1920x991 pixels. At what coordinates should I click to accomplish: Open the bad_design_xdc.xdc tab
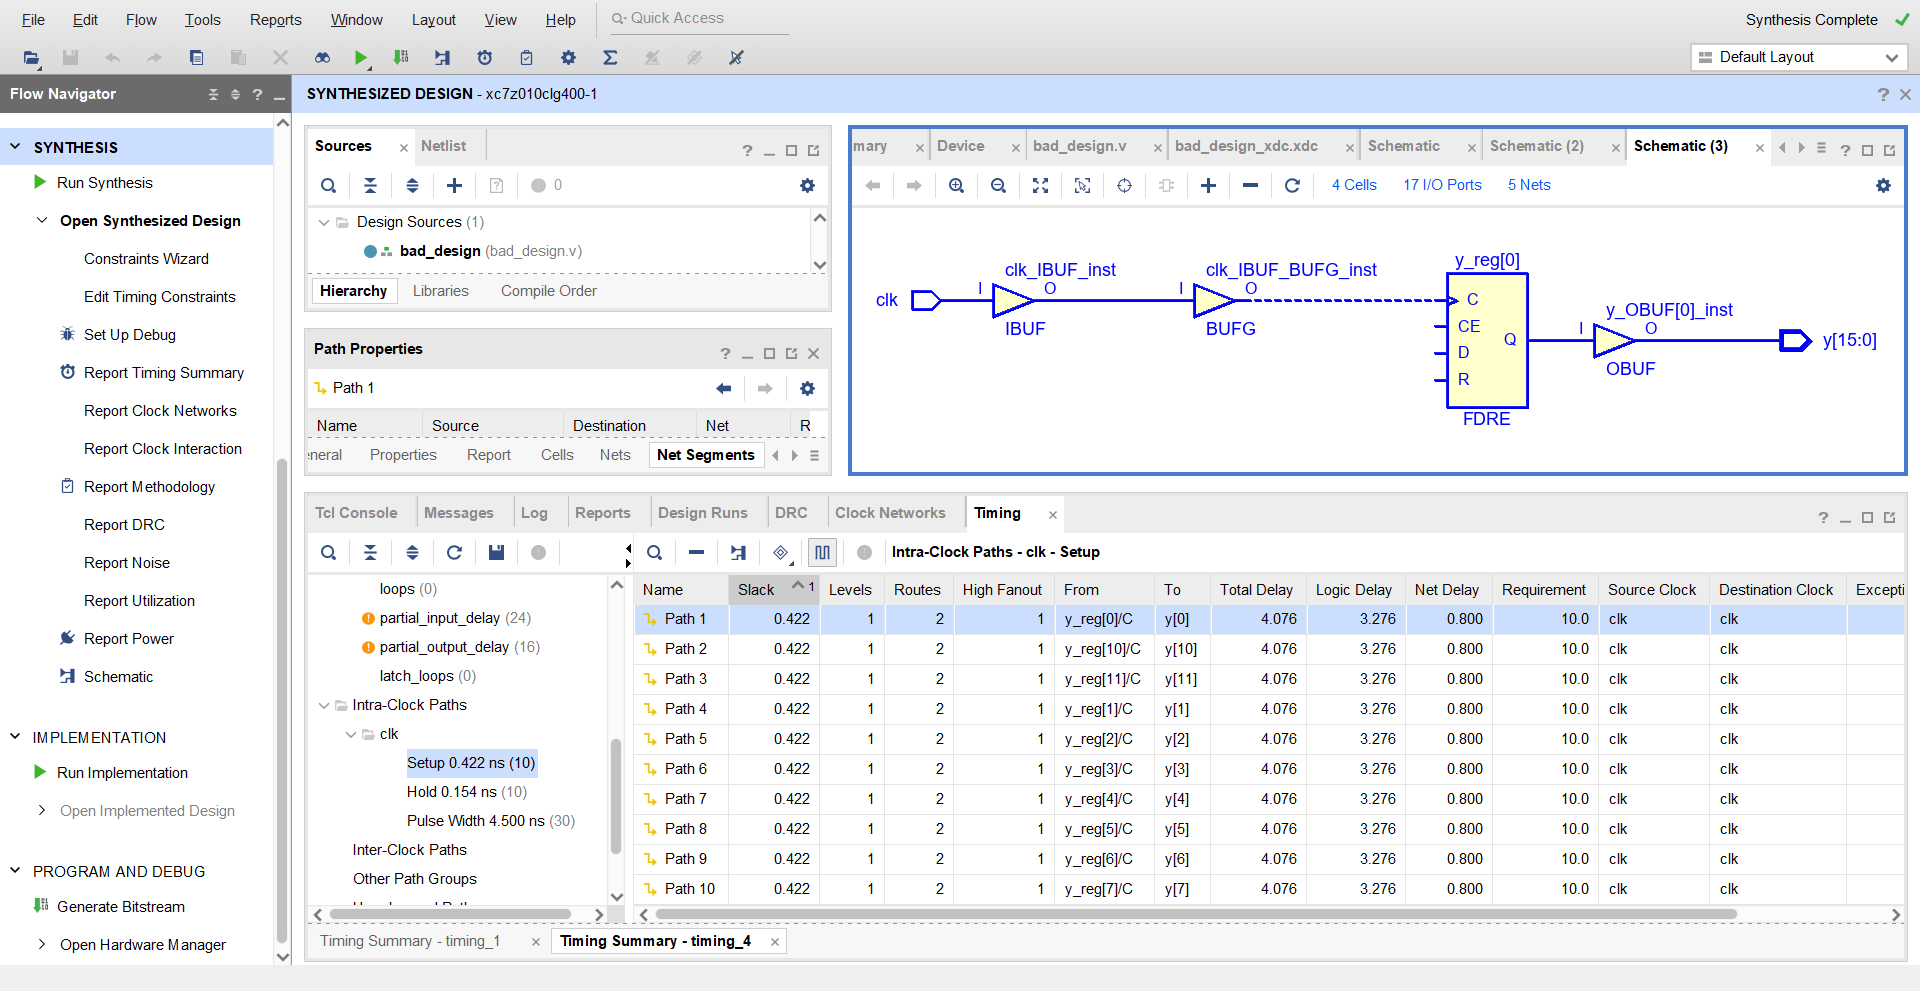pyautogui.click(x=1246, y=146)
